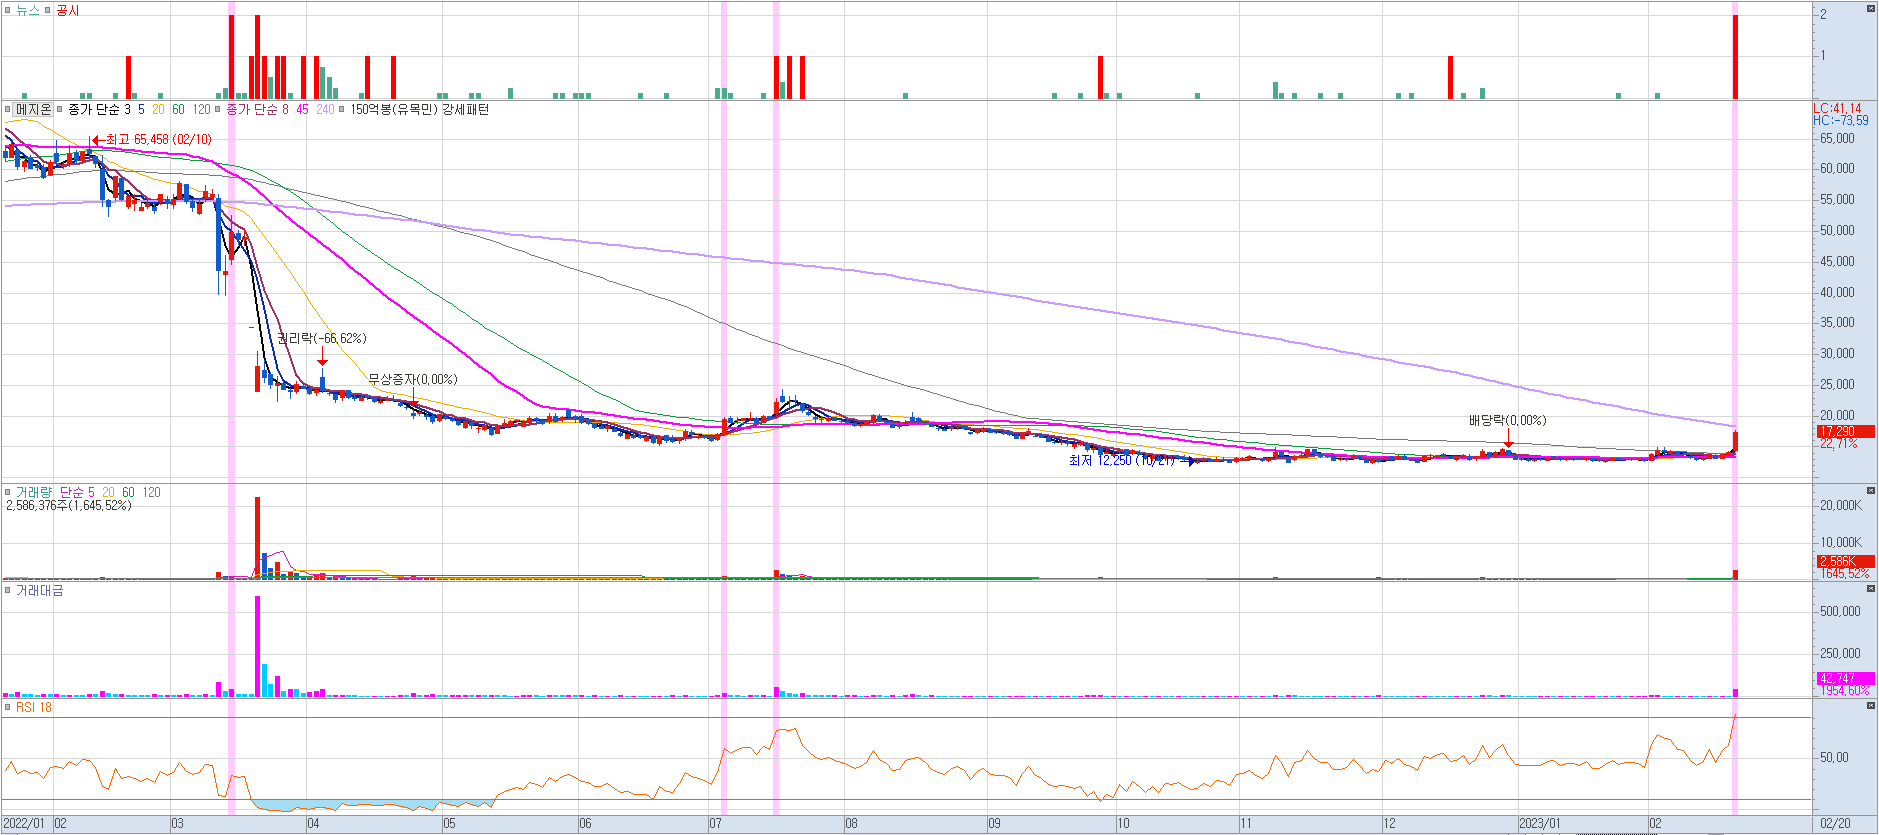The image size is (1879, 835).
Task: Click the square marker before 거래량
Action: coord(8,492)
